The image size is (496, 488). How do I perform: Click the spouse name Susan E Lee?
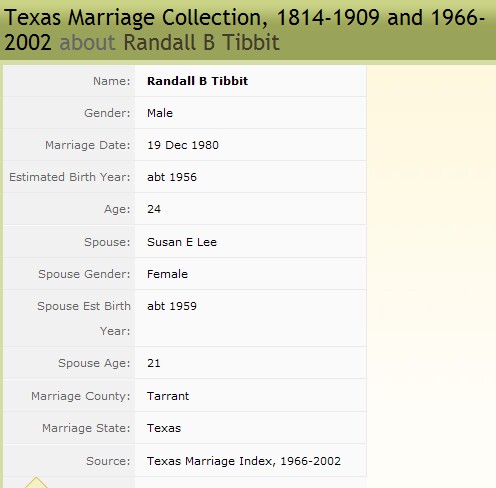(x=182, y=242)
